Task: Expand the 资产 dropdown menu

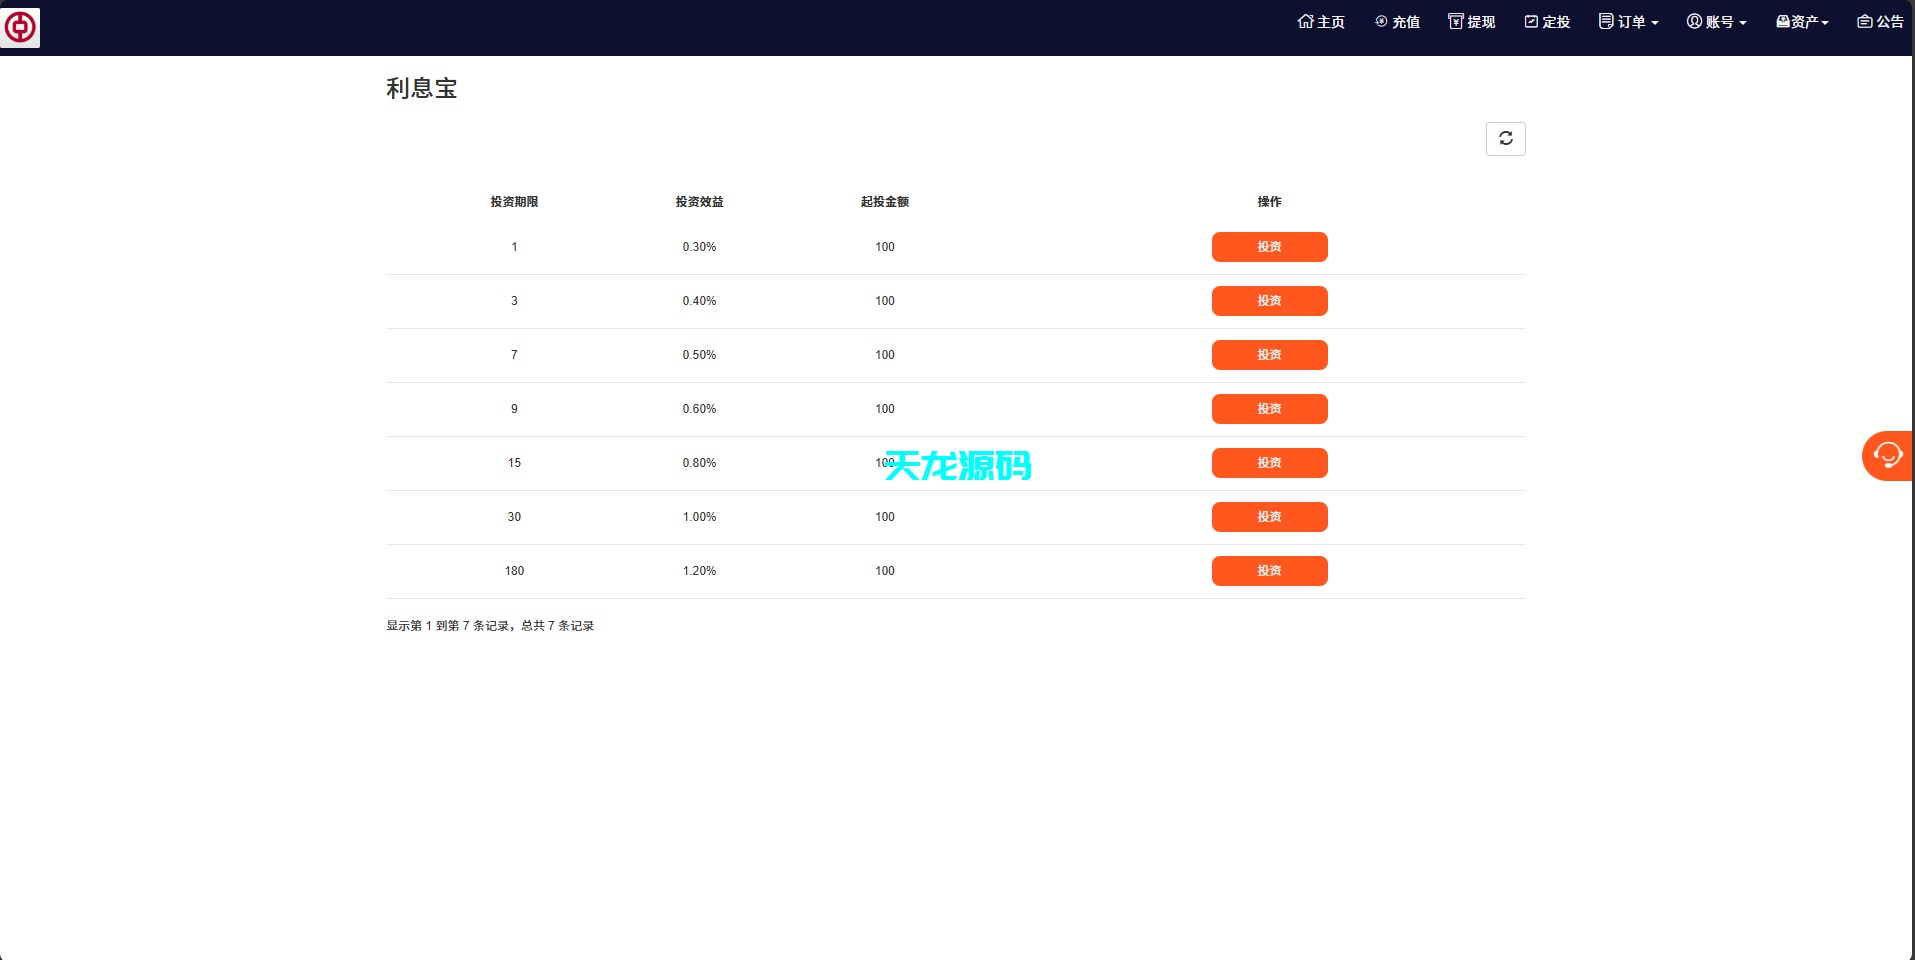Action: click(1802, 21)
